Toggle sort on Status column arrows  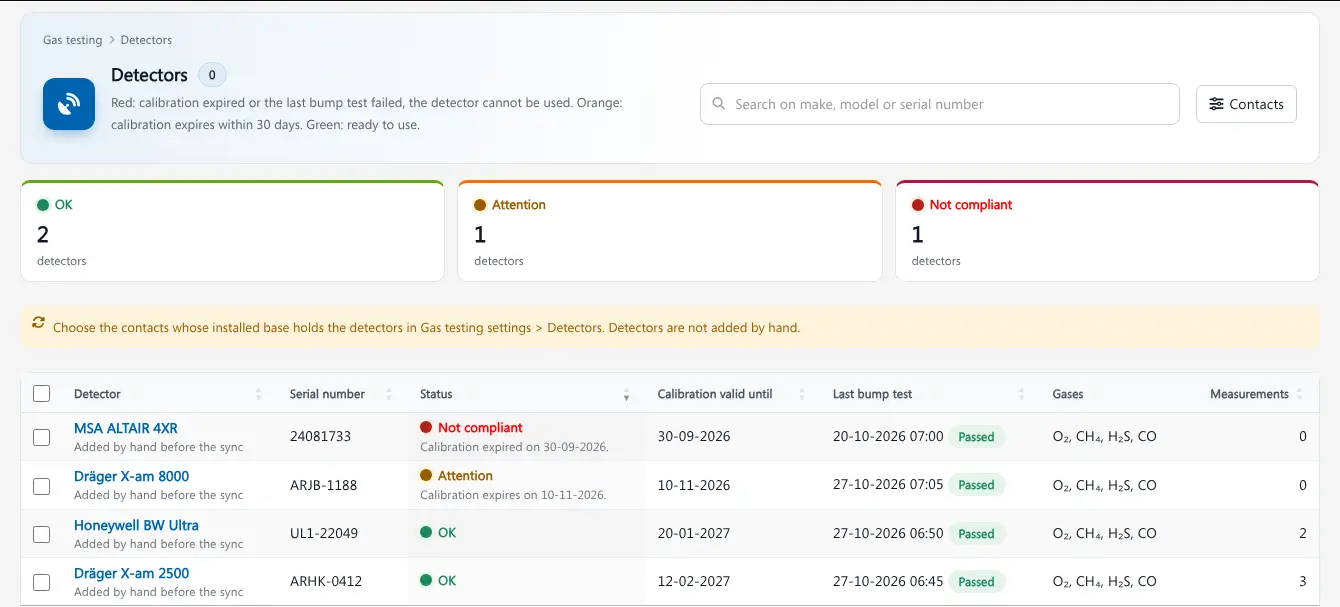pos(627,394)
